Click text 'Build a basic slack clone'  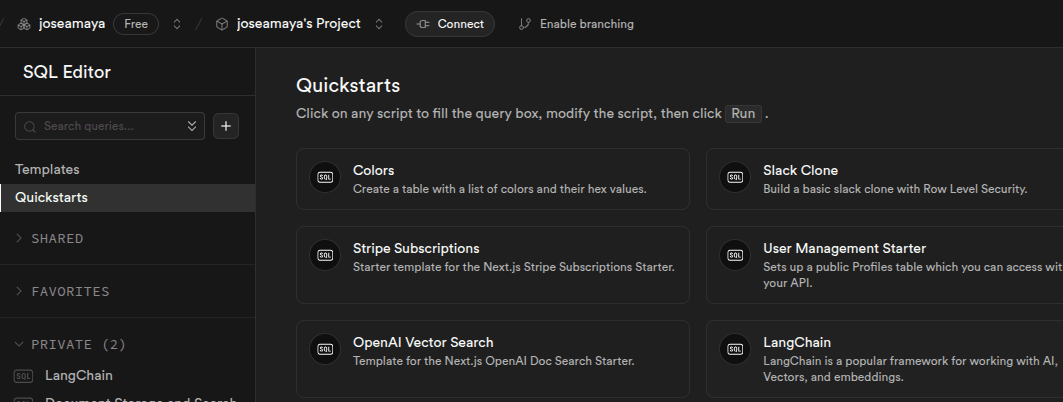(x=828, y=189)
